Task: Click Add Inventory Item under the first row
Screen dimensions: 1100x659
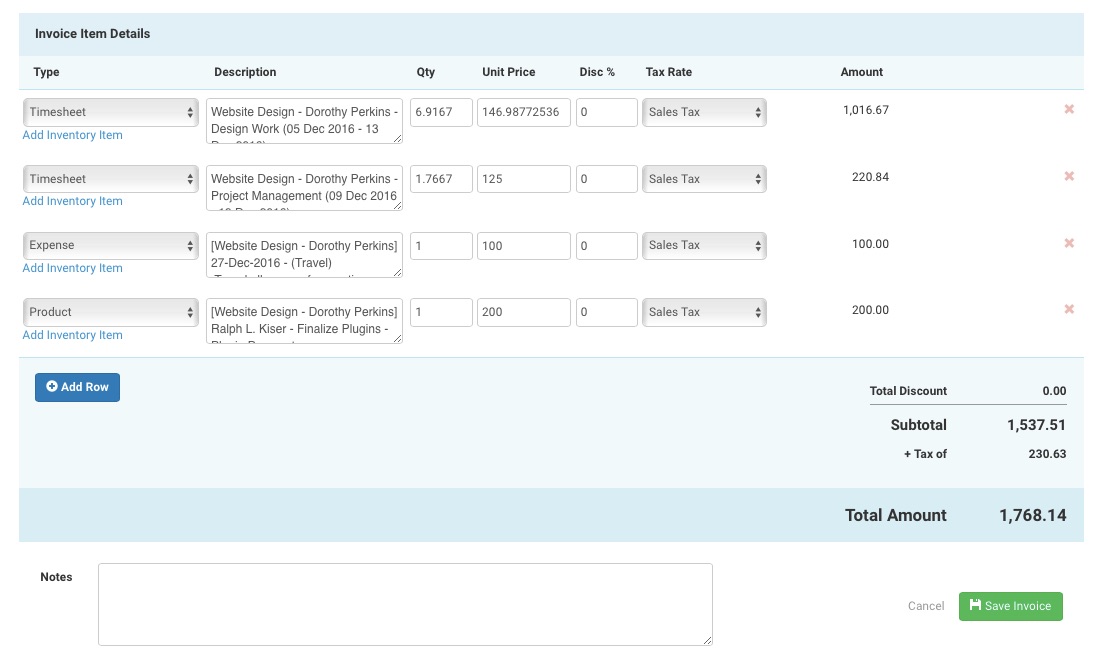Action: click(72, 135)
